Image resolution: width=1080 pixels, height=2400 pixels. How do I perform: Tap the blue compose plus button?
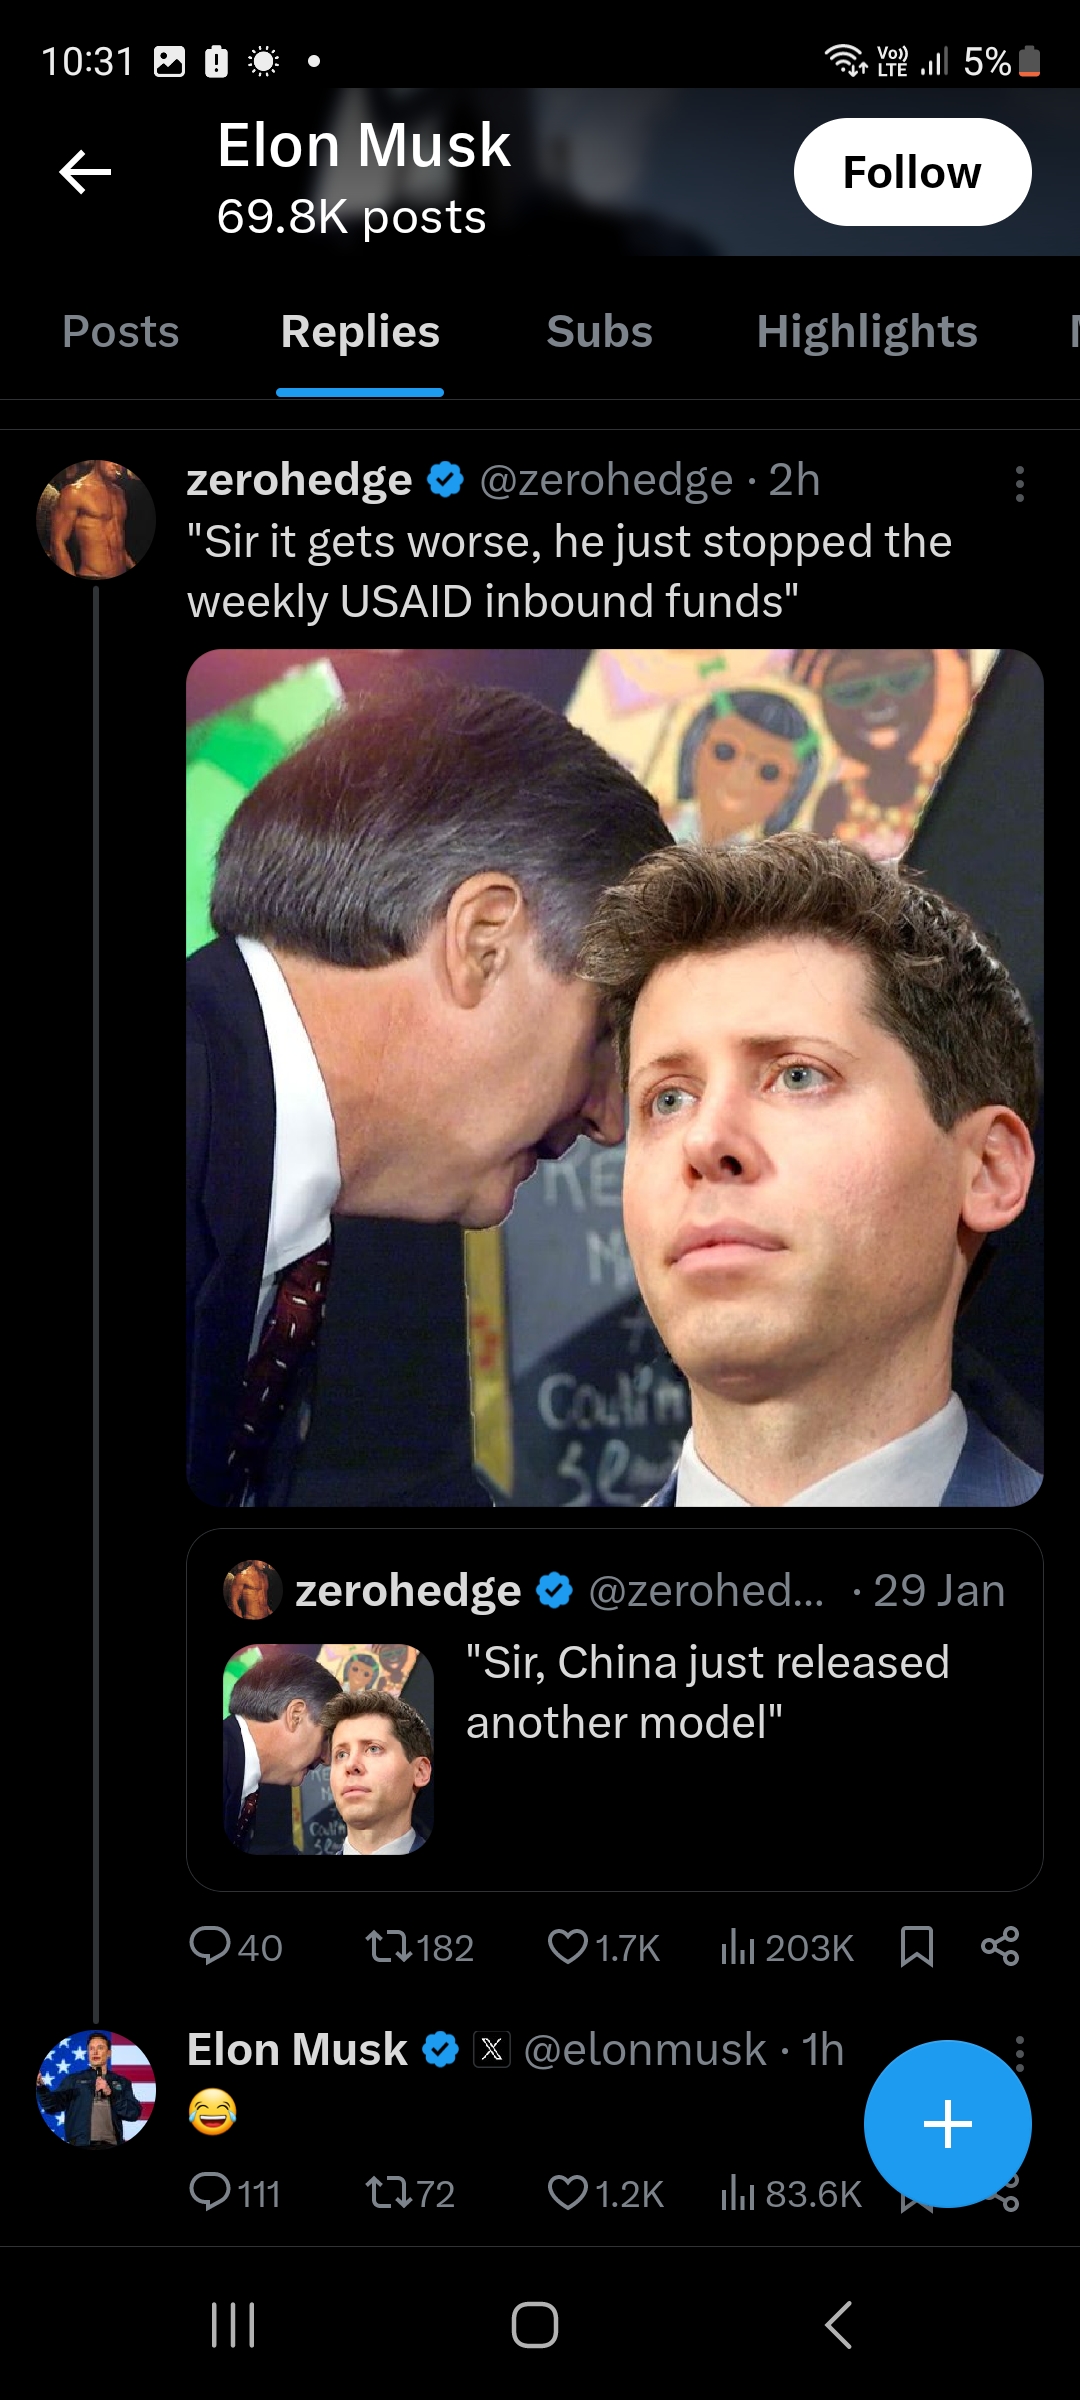(947, 2123)
